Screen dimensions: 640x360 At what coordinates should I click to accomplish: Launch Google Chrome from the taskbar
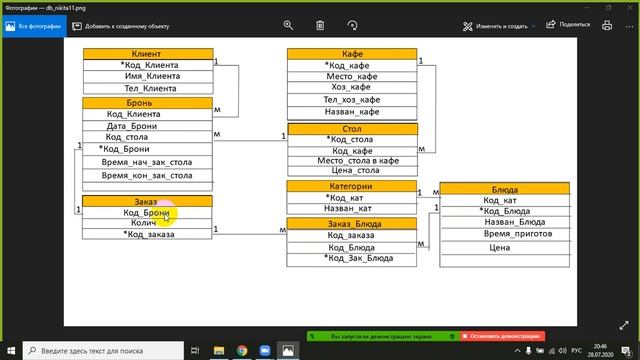tap(242, 351)
